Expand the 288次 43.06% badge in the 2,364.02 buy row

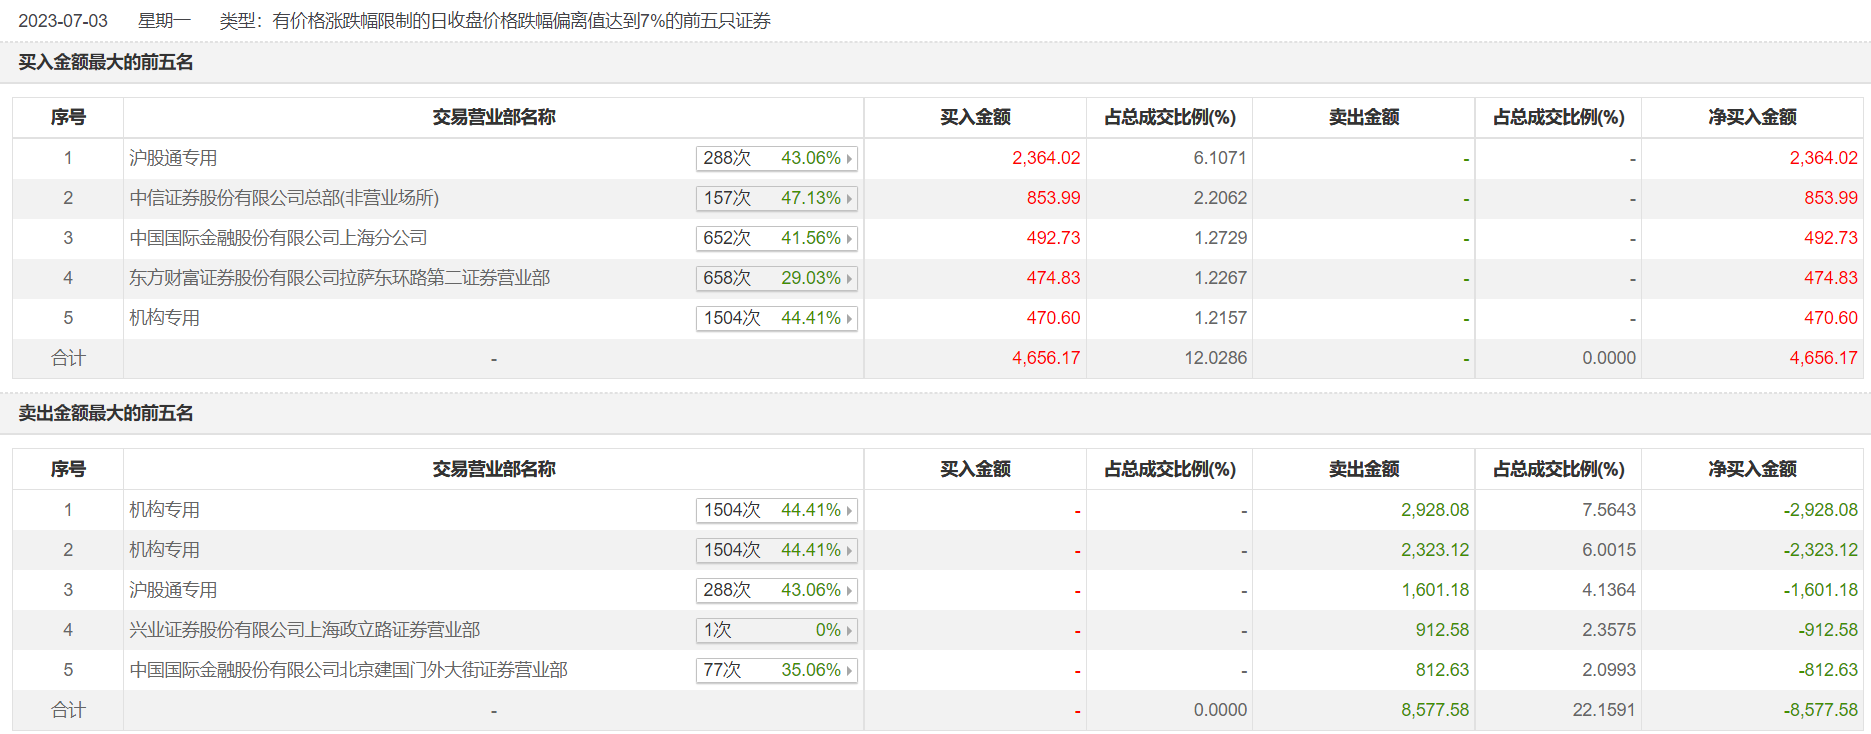coord(777,158)
